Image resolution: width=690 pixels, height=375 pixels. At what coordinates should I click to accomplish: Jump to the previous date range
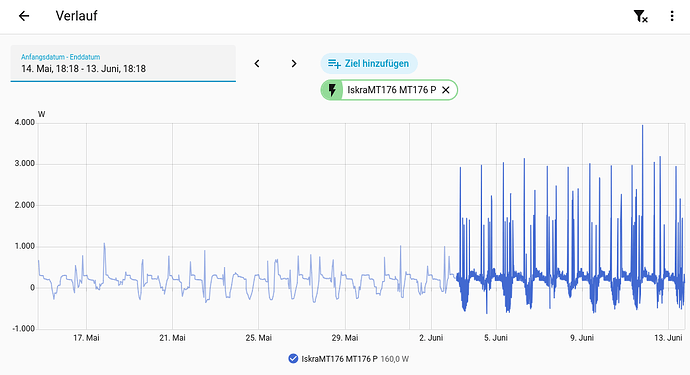[257, 63]
